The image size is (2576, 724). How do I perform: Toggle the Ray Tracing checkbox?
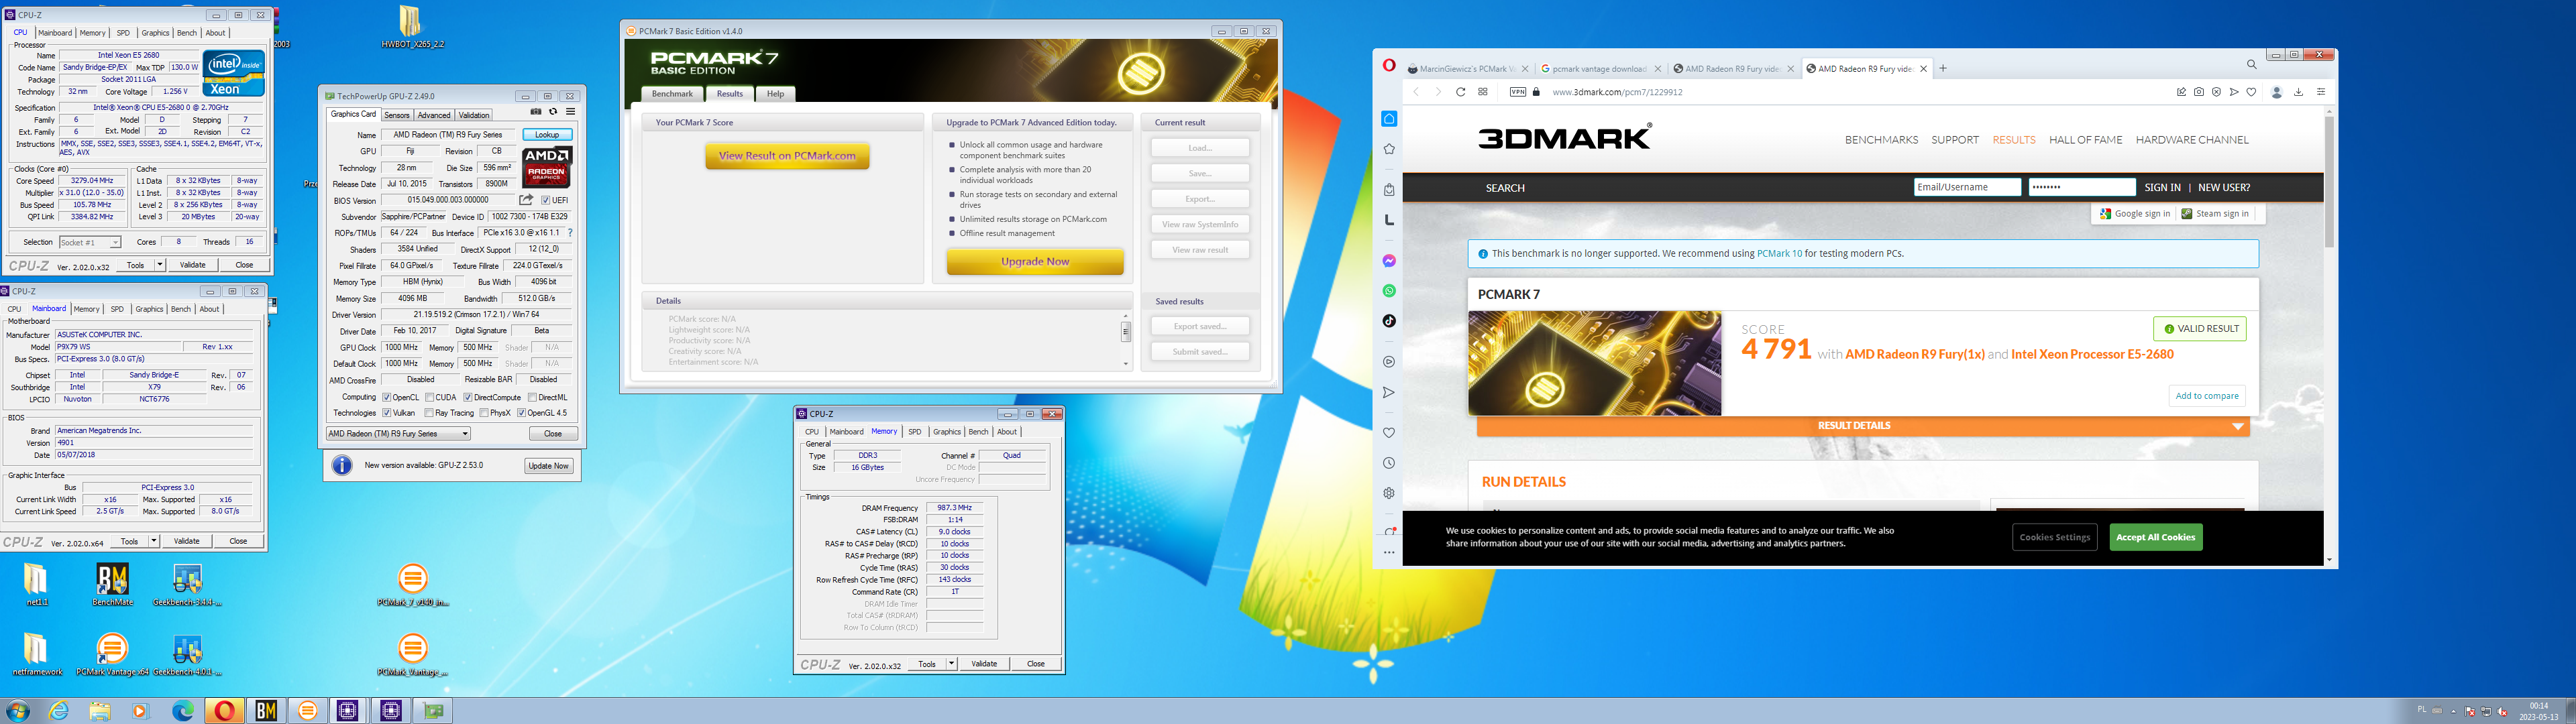pos(429,413)
